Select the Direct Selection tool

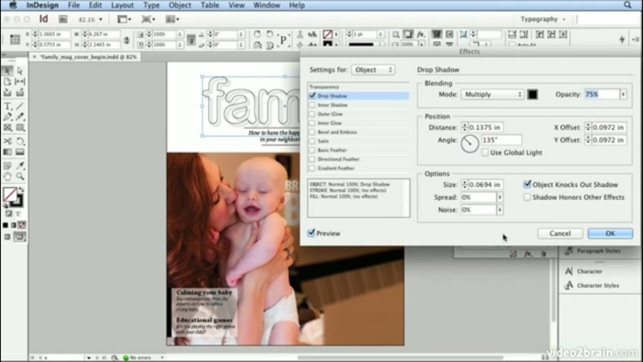tap(20, 71)
